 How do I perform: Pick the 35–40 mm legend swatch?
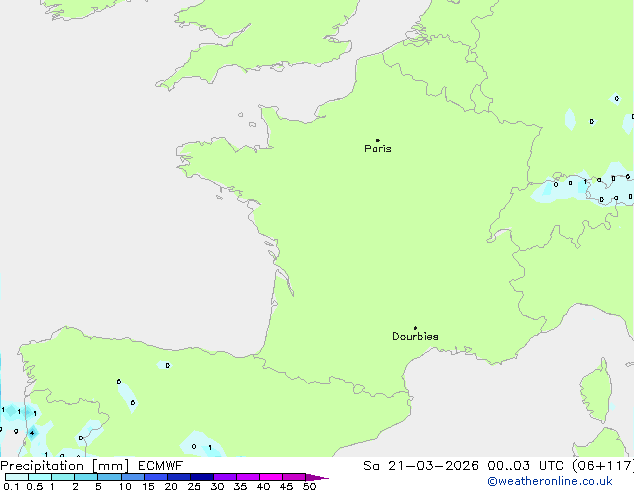(248, 477)
